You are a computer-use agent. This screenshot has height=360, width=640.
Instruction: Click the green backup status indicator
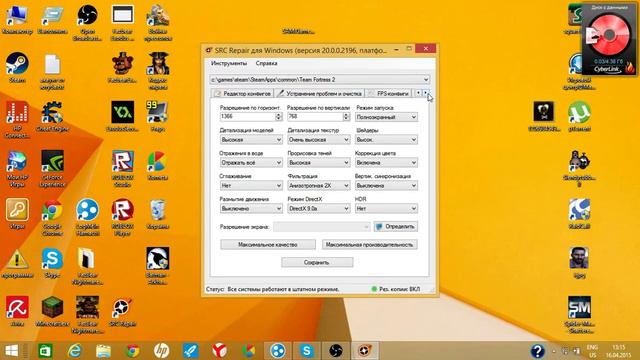click(x=374, y=289)
